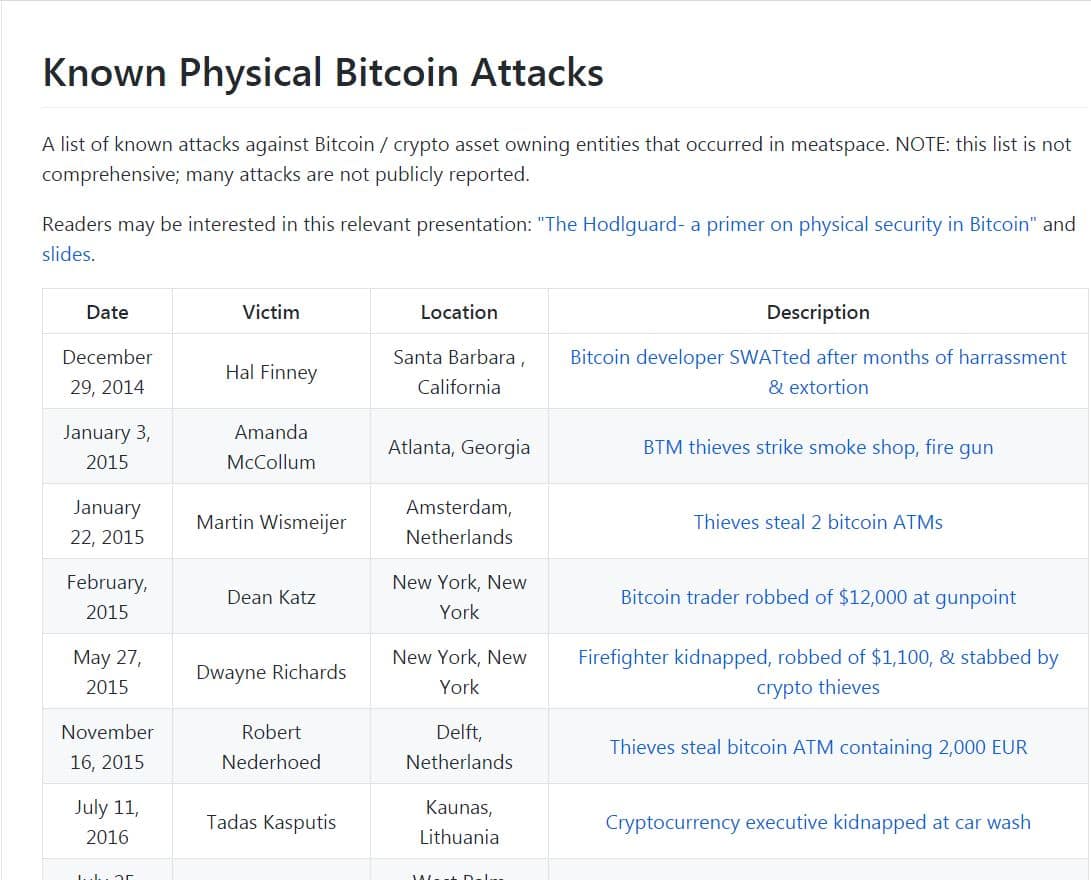1091x880 pixels.
Task: Open the slides link
Action: pos(67,254)
